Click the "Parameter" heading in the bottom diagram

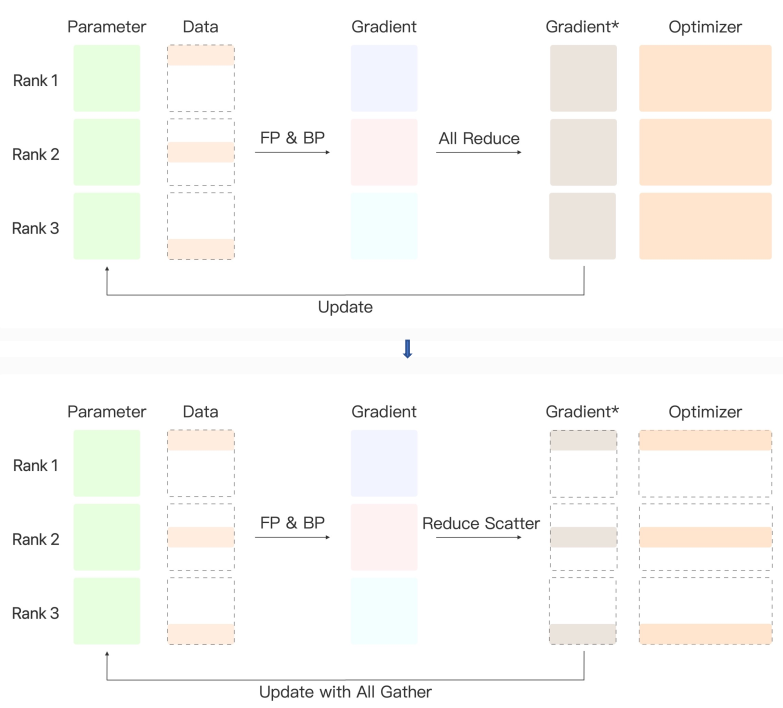pyautogui.click(x=107, y=411)
